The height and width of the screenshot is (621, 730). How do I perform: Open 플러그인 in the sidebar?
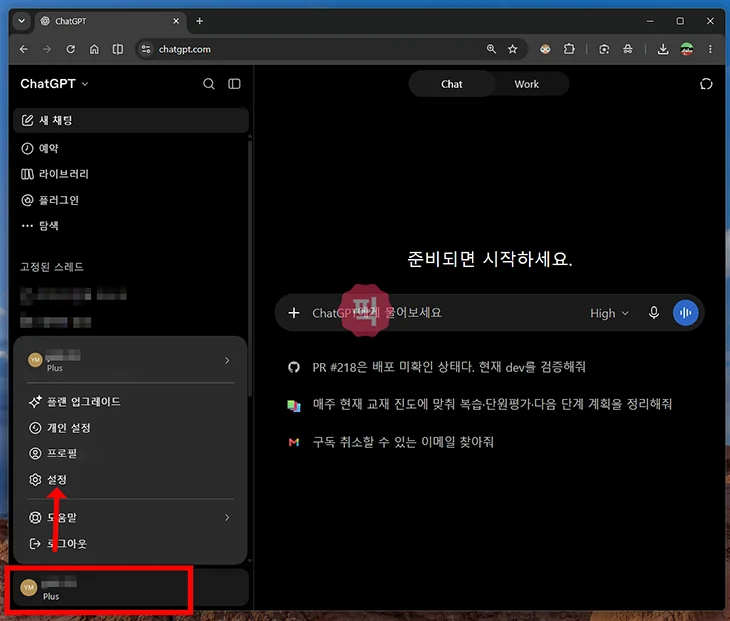point(50,200)
